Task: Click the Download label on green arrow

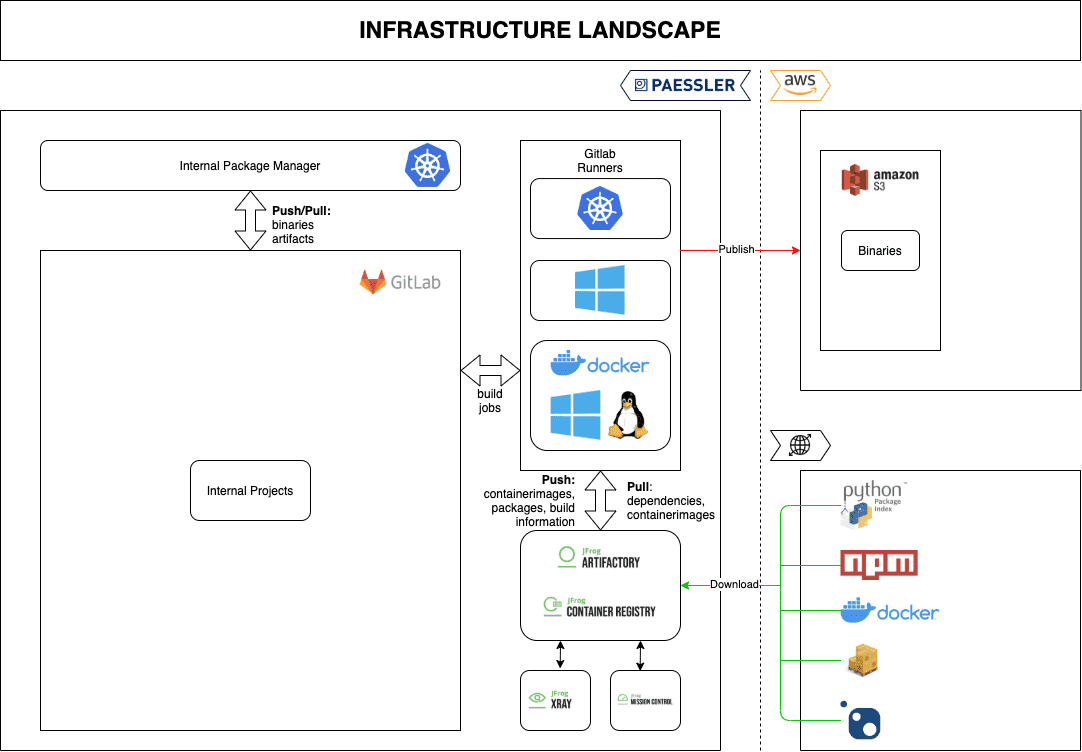Action: pyautogui.click(x=734, y=584)
